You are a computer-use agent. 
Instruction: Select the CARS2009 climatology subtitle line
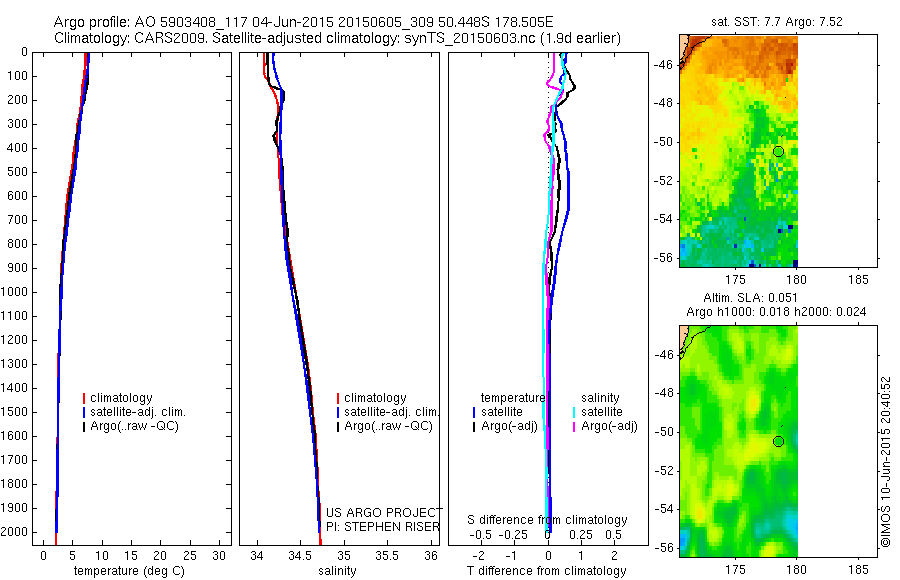[338, 38]
